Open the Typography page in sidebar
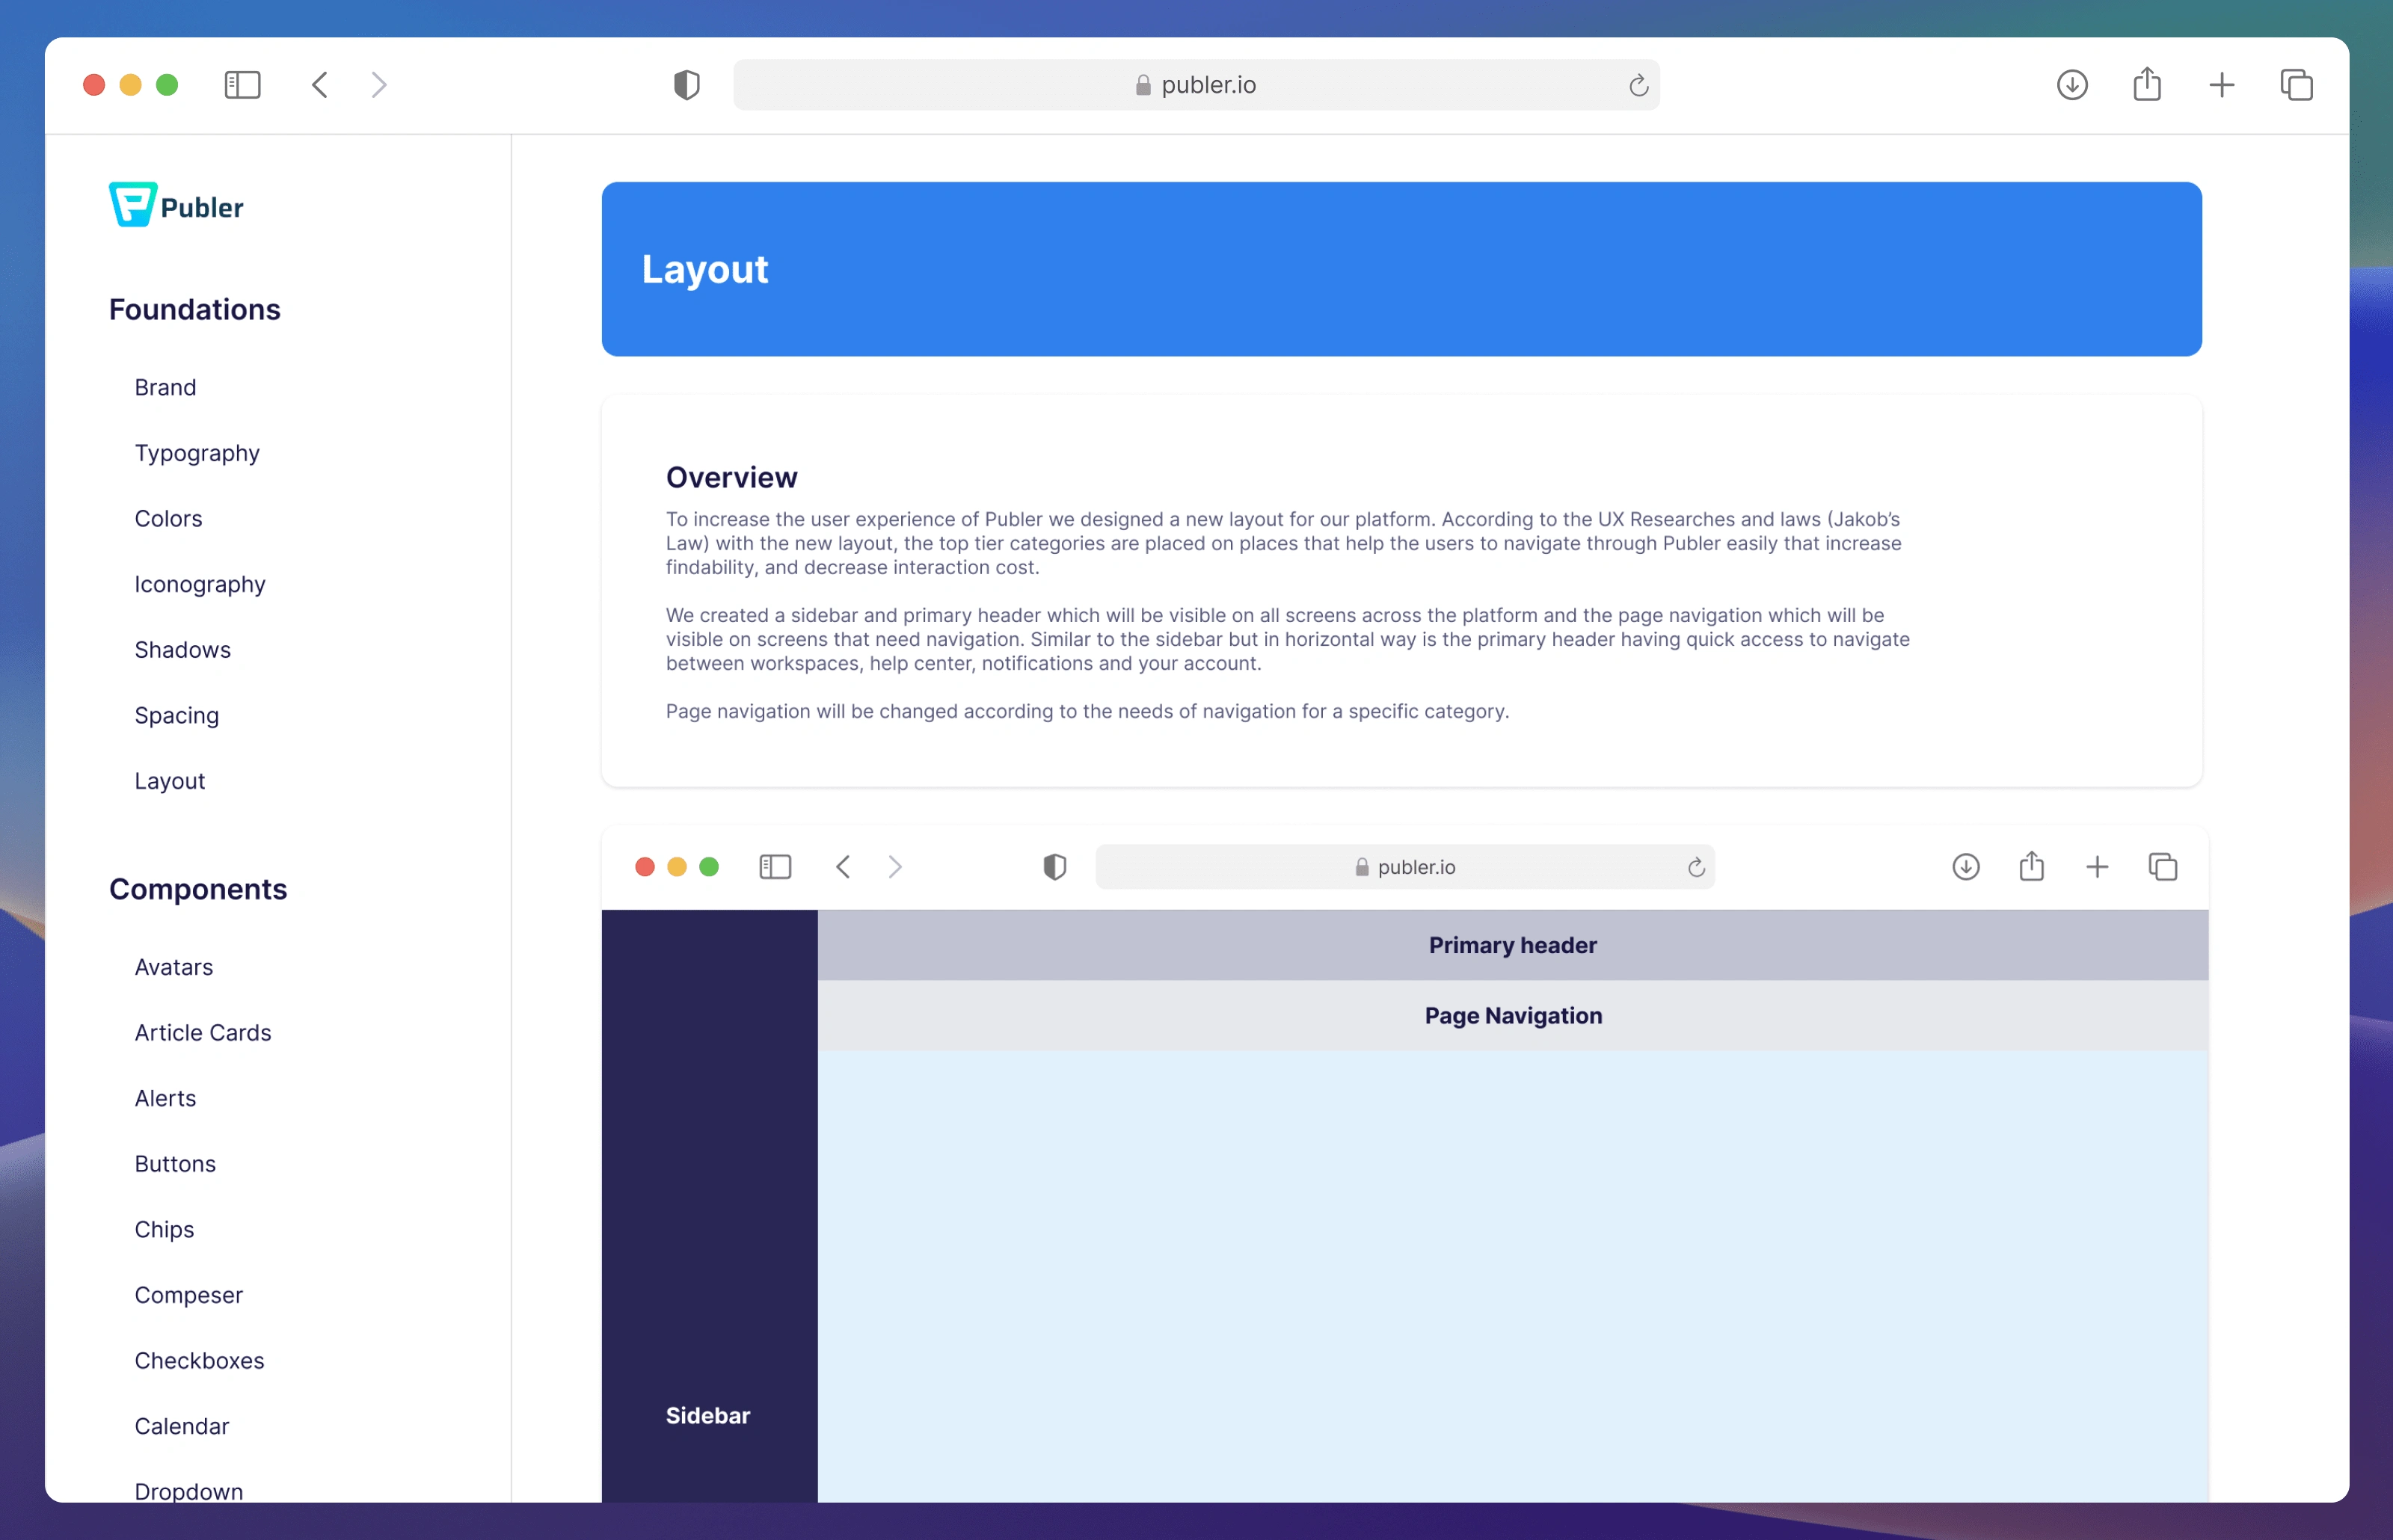2393x1540 pixels. (197, 453)
